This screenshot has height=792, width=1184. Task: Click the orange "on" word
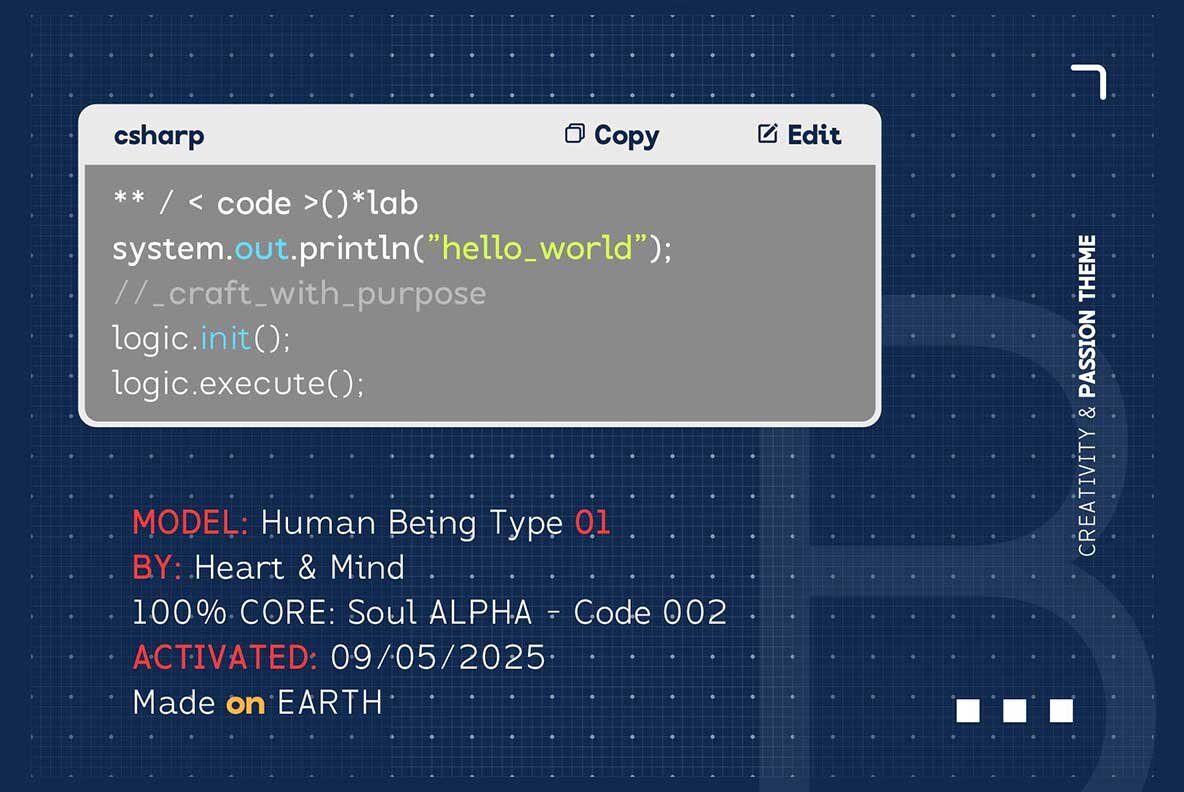[245, 703]
